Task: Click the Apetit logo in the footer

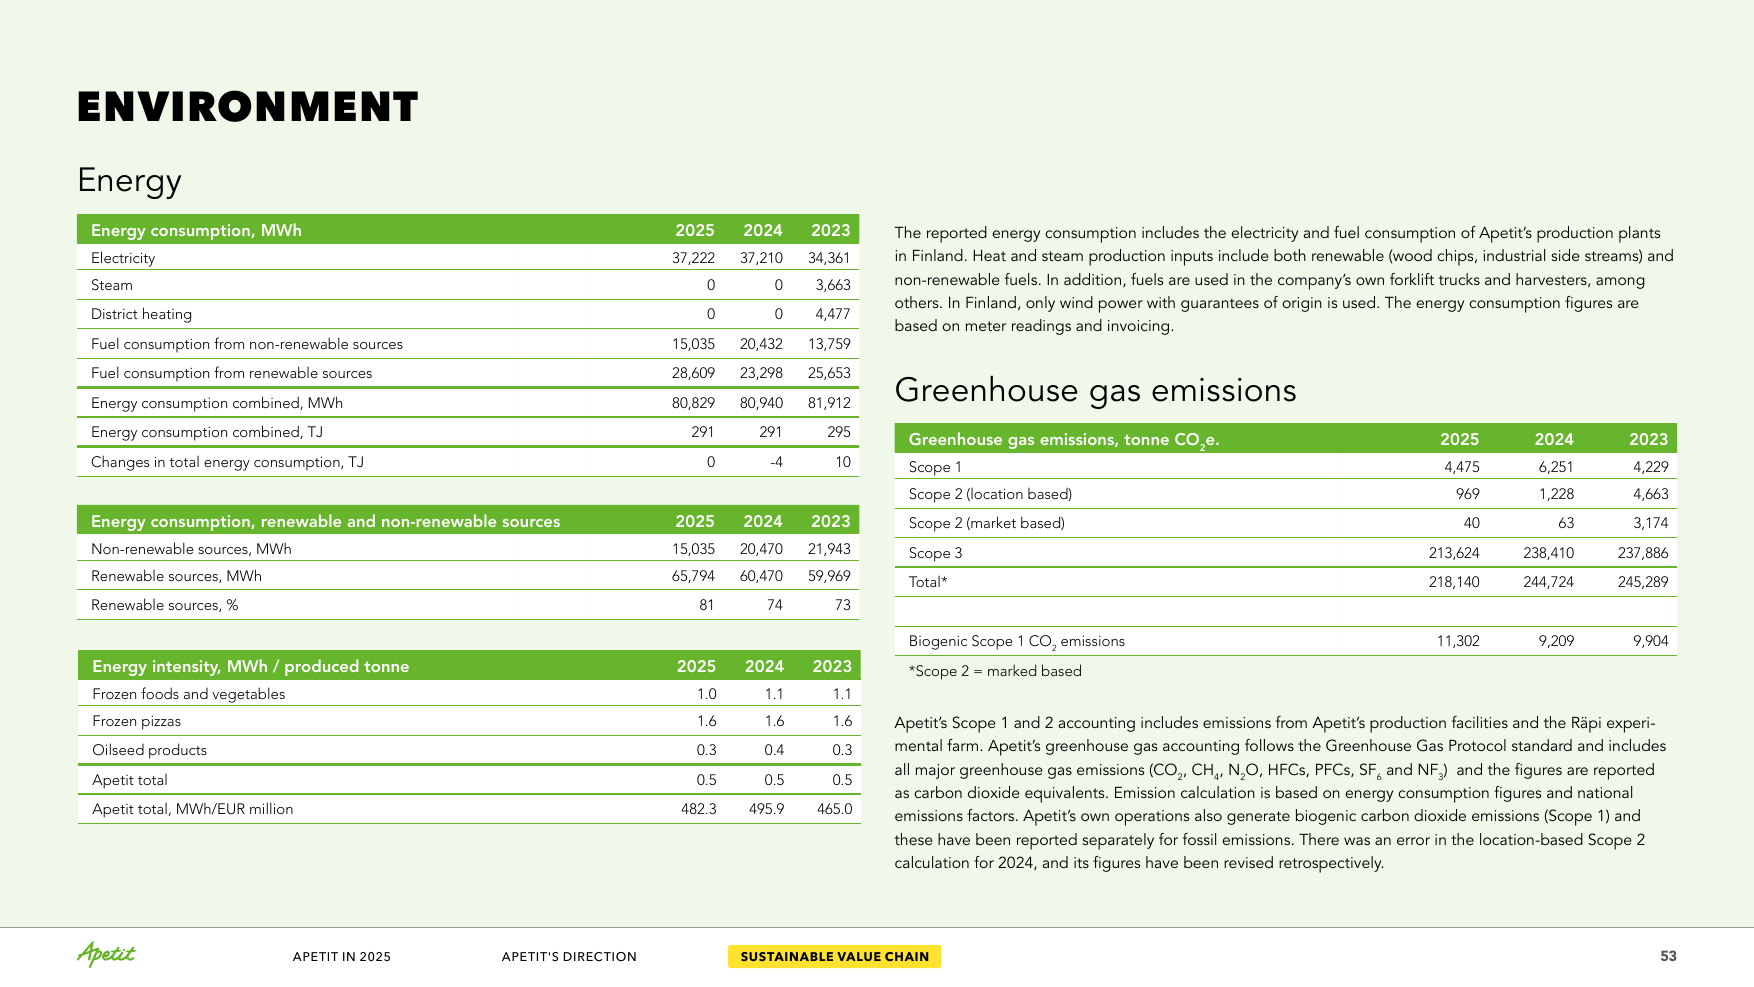Action: [x=106, y=955]
